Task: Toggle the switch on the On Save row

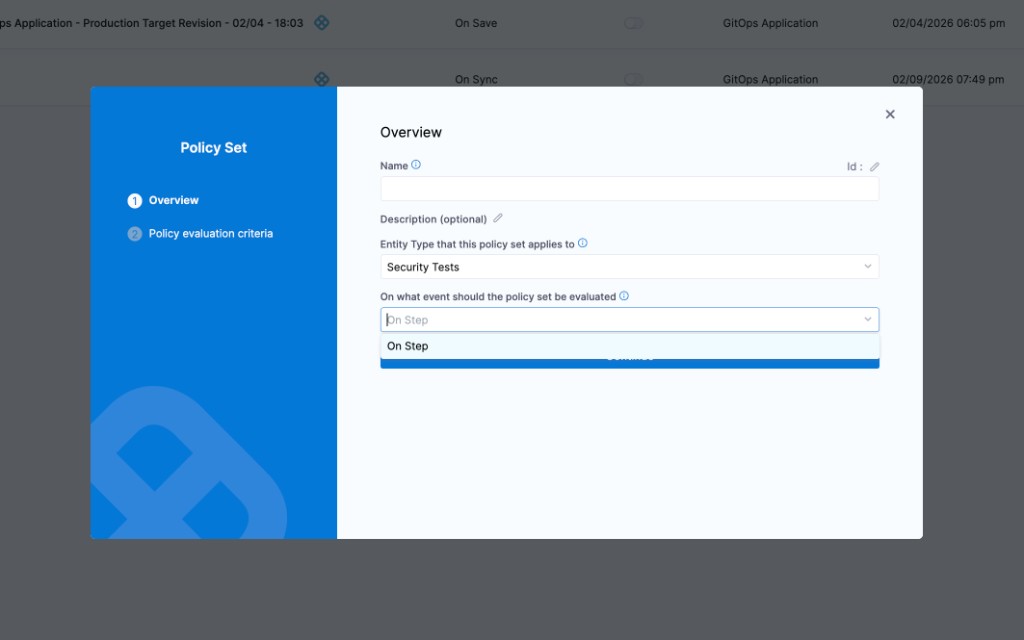Action: 633,22
